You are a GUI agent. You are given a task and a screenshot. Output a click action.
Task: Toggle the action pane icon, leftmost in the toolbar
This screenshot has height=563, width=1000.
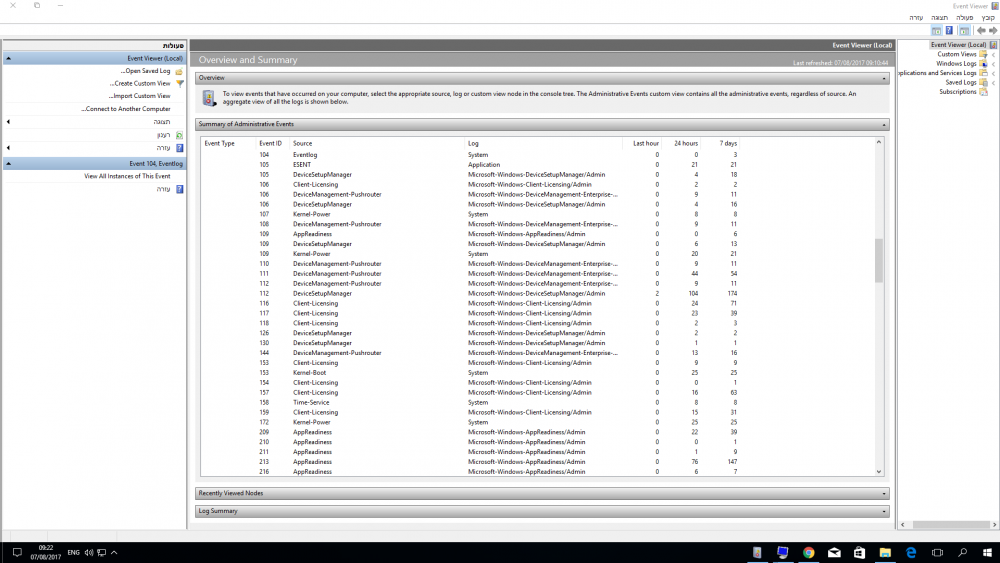936,31
